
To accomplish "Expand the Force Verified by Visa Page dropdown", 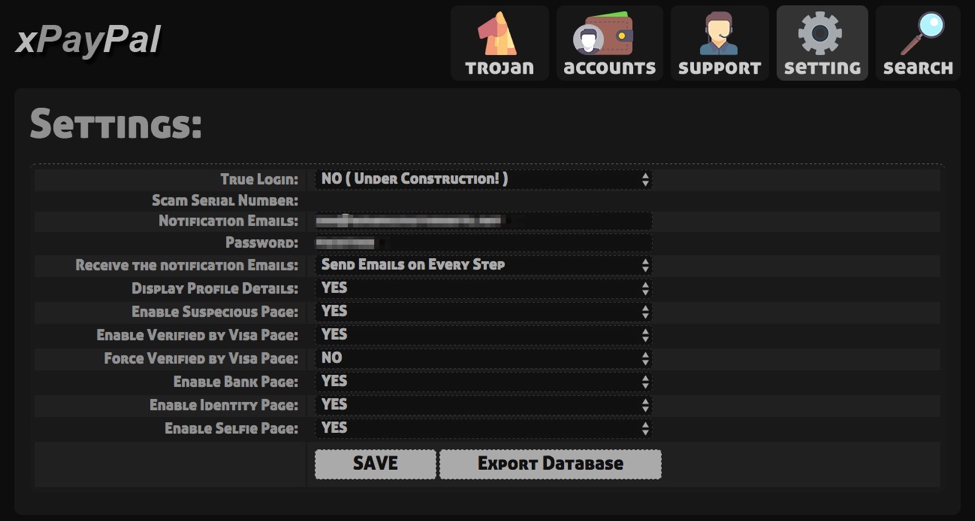I will (x=484, y=358).
